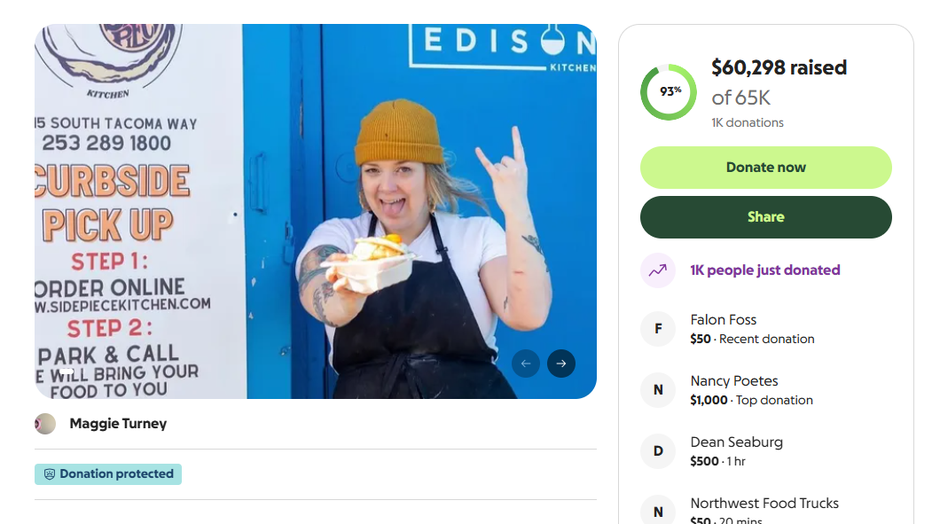The image size is (932, 524).
Task: Go to previous photo with left arrow
Action: (x=525, y=363)
